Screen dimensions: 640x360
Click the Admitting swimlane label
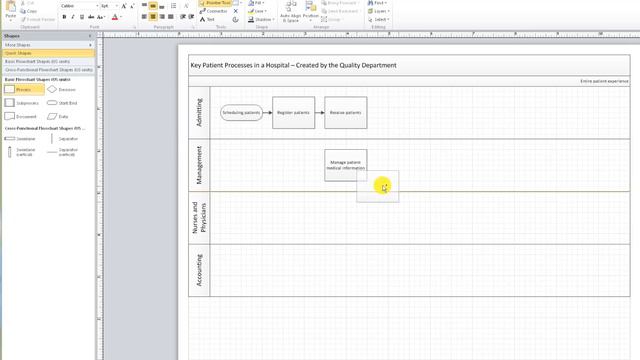point(199,113)
